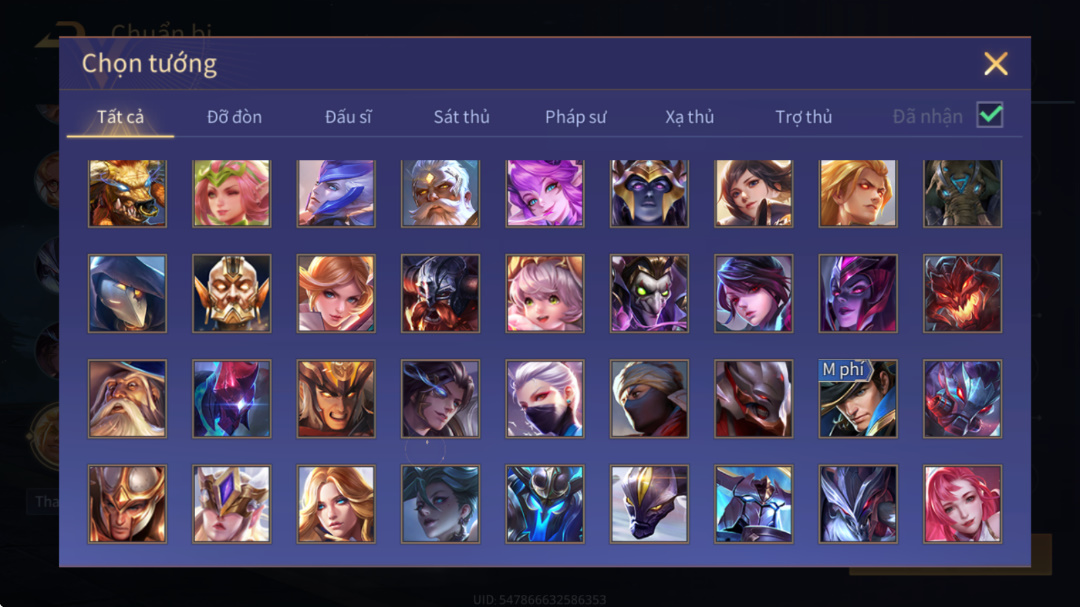1080x607 pixels.
Task: Choose the white-bearded old man hero in first row
Action: coord(440,194)
